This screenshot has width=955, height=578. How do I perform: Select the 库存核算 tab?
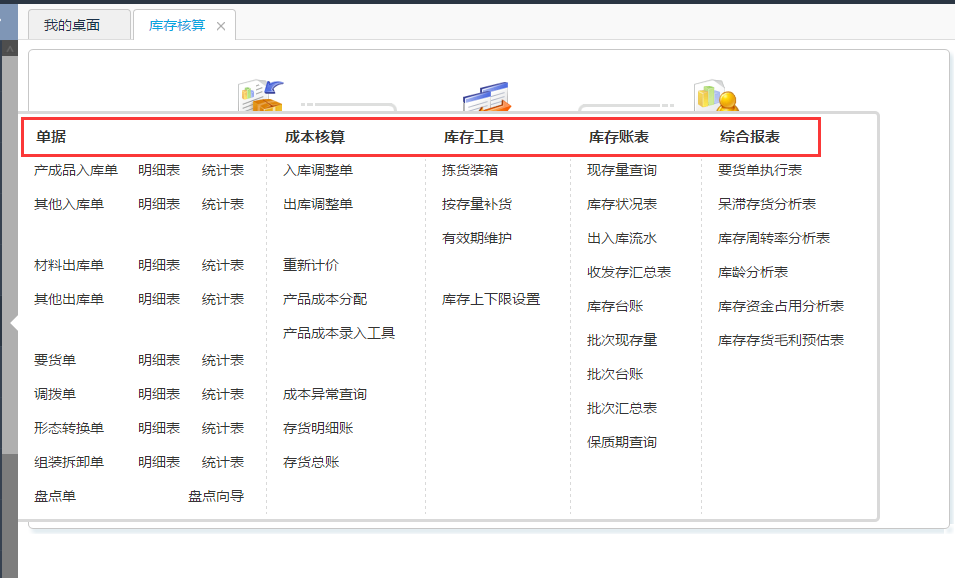[177, 25]
